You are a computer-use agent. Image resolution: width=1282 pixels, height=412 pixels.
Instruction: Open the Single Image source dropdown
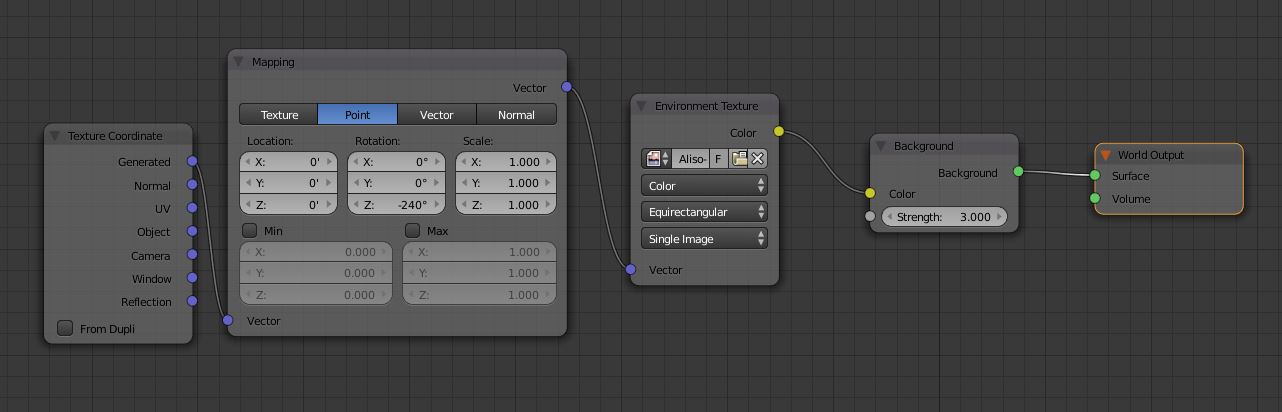click(x=704, y=239)
